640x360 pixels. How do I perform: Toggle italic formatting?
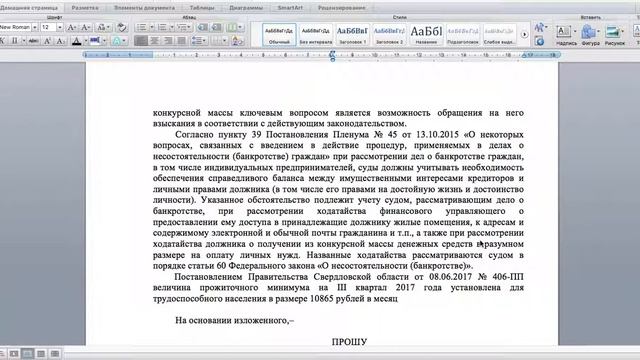pyautogui.click(x=2, y=41)
